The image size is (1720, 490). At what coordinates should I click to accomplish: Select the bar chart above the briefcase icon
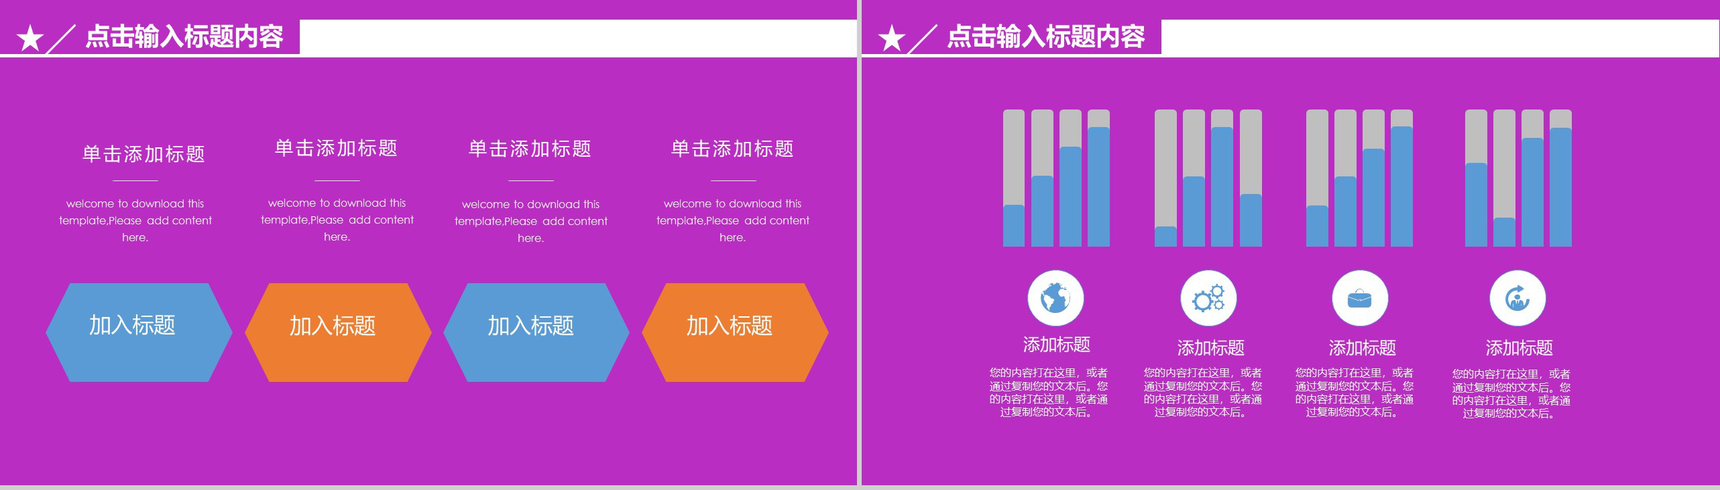[1360, 178]
